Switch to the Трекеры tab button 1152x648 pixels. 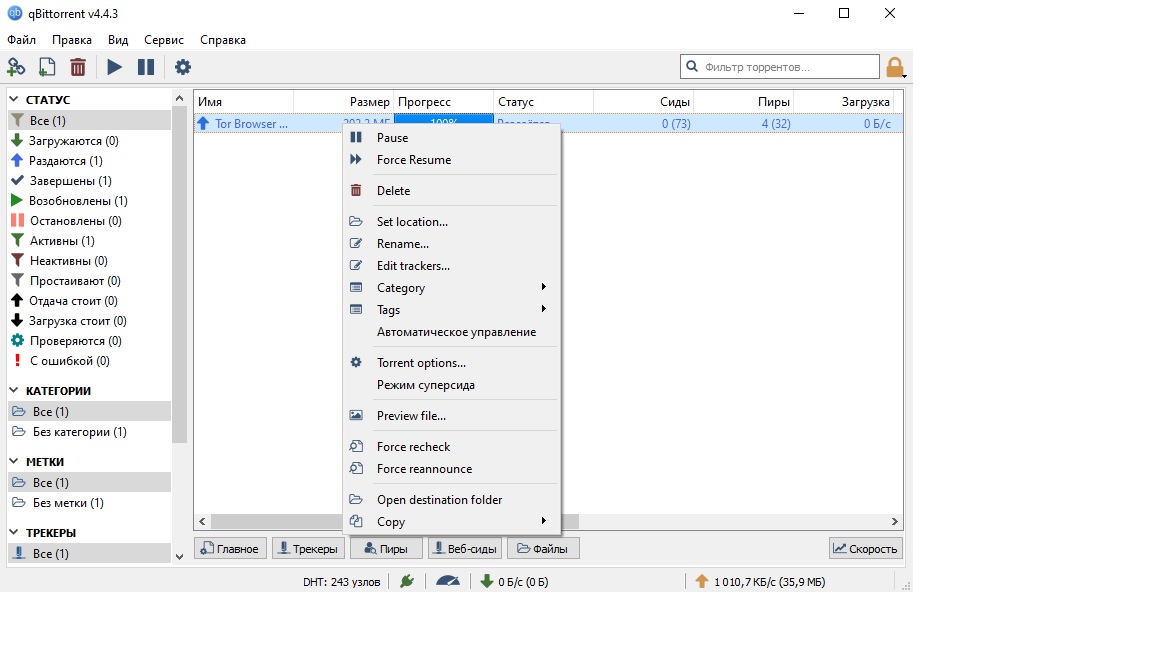point(308,548)
